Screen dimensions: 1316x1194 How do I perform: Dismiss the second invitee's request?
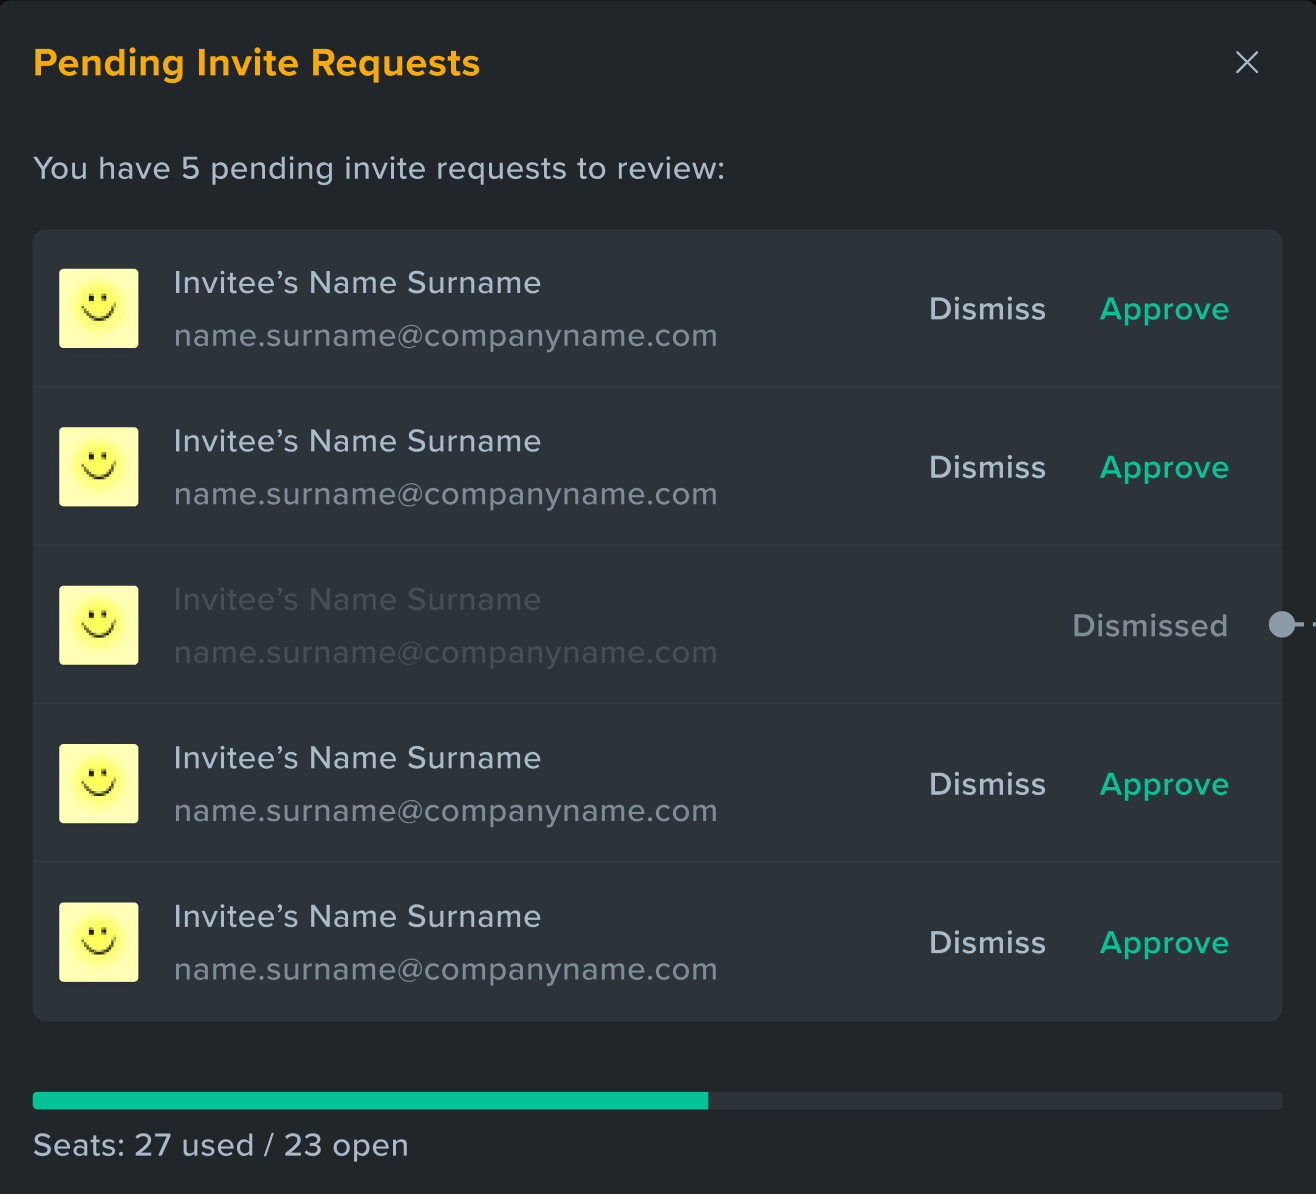click(987, 467)
